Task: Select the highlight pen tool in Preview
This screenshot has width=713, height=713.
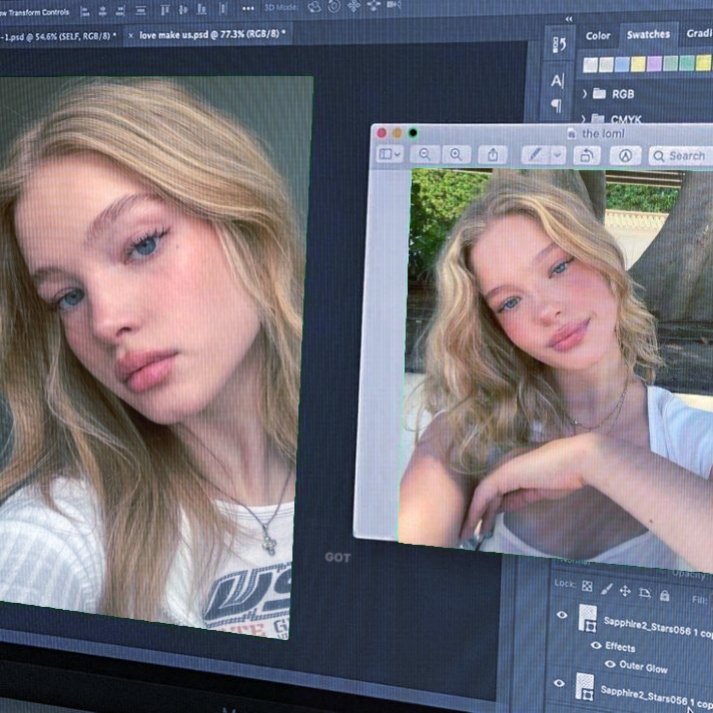Action: tap(536, 155)
